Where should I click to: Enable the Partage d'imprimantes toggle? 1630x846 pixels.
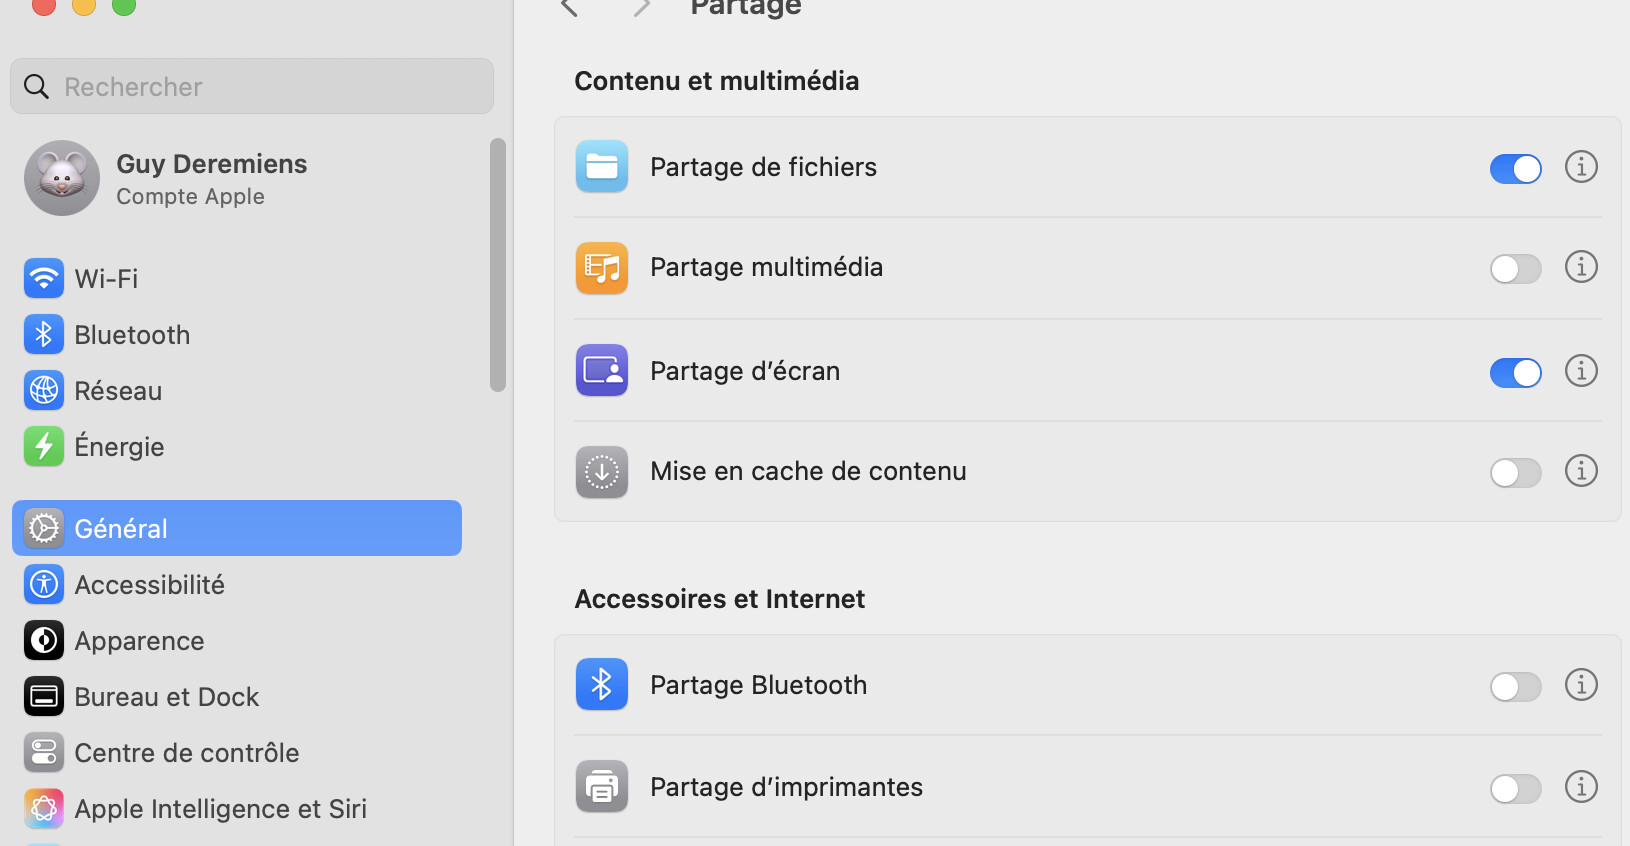point(1515,789)
